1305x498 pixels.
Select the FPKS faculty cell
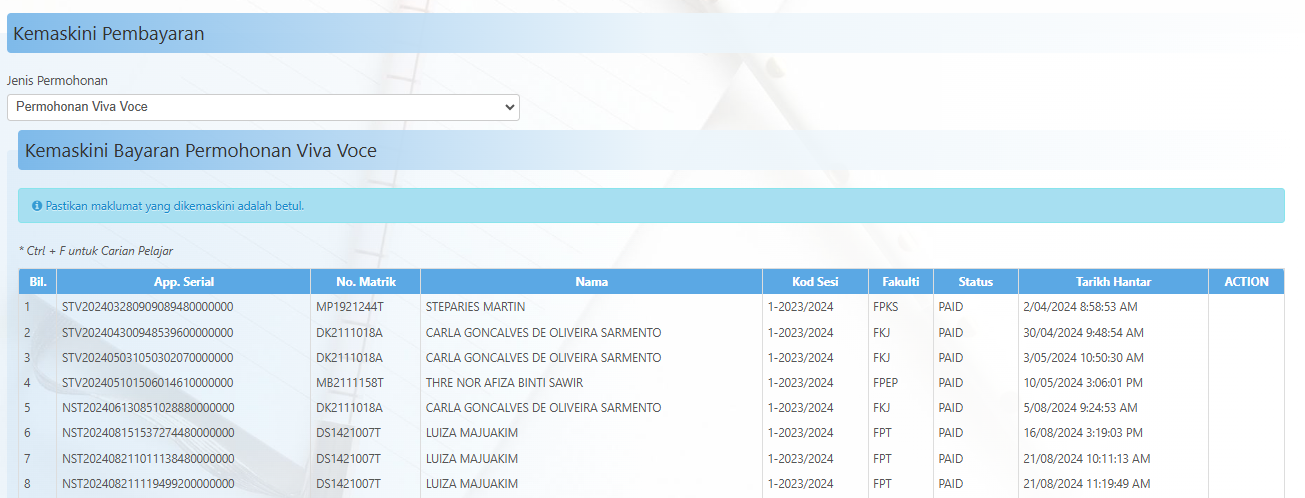pyautogui.click(x=887, y=307)
